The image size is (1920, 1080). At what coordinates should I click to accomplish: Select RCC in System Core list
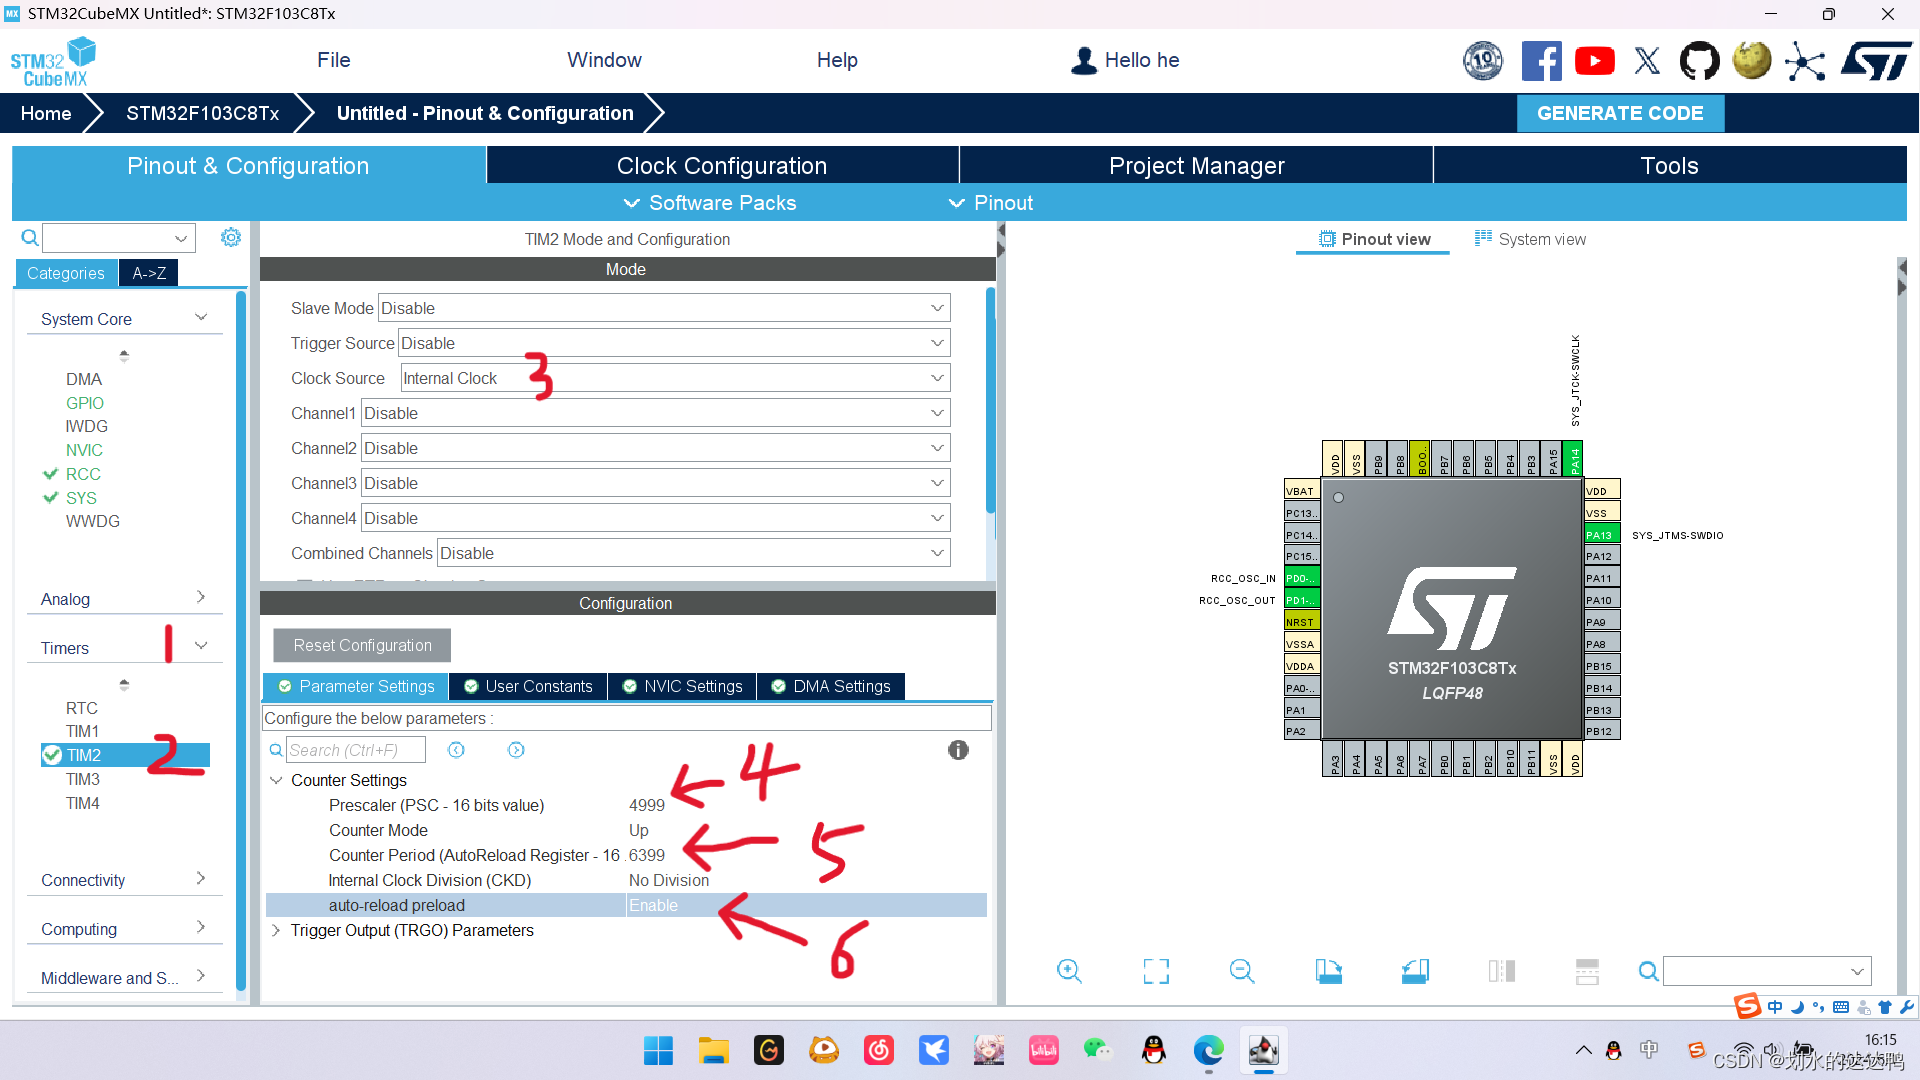coord(83,474)
